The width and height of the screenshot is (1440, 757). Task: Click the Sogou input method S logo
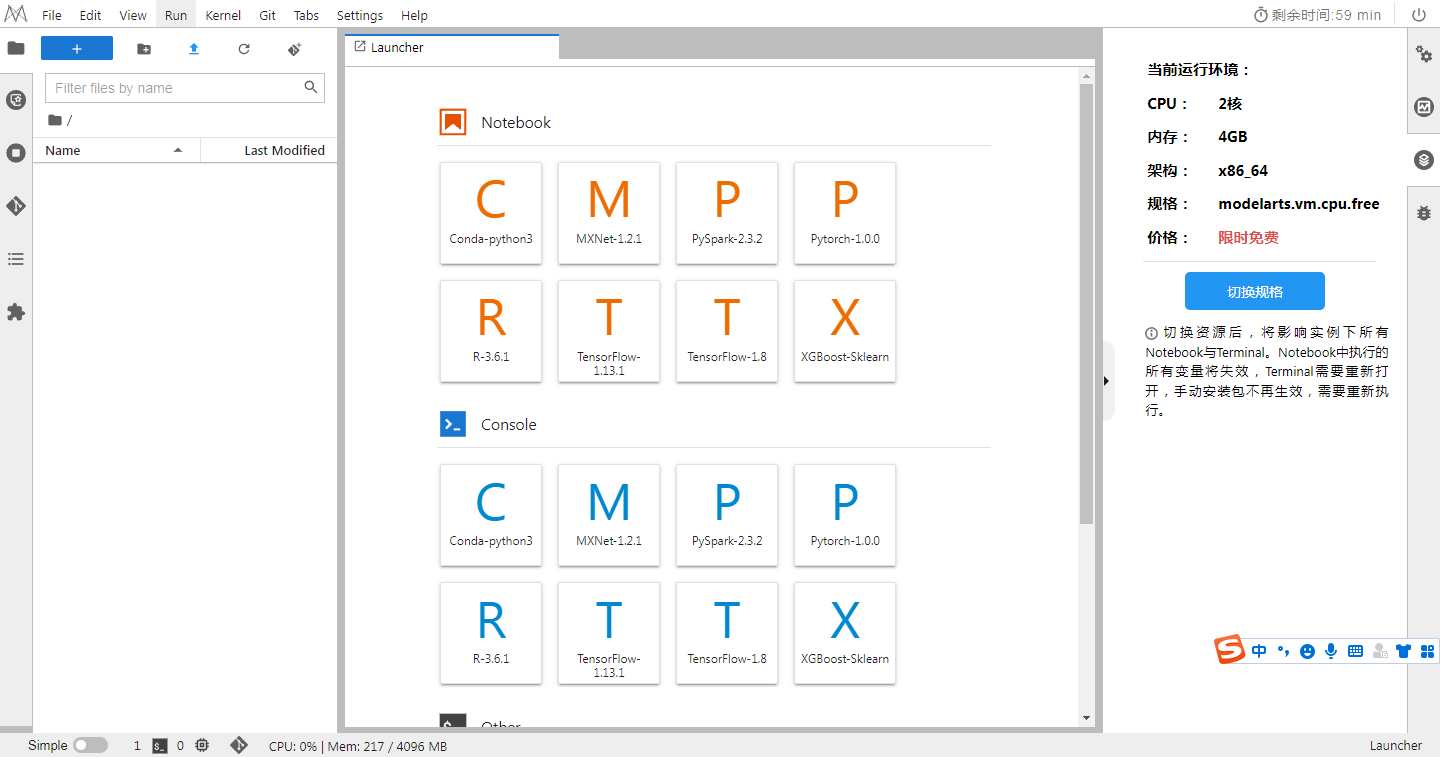[1230, 650]
